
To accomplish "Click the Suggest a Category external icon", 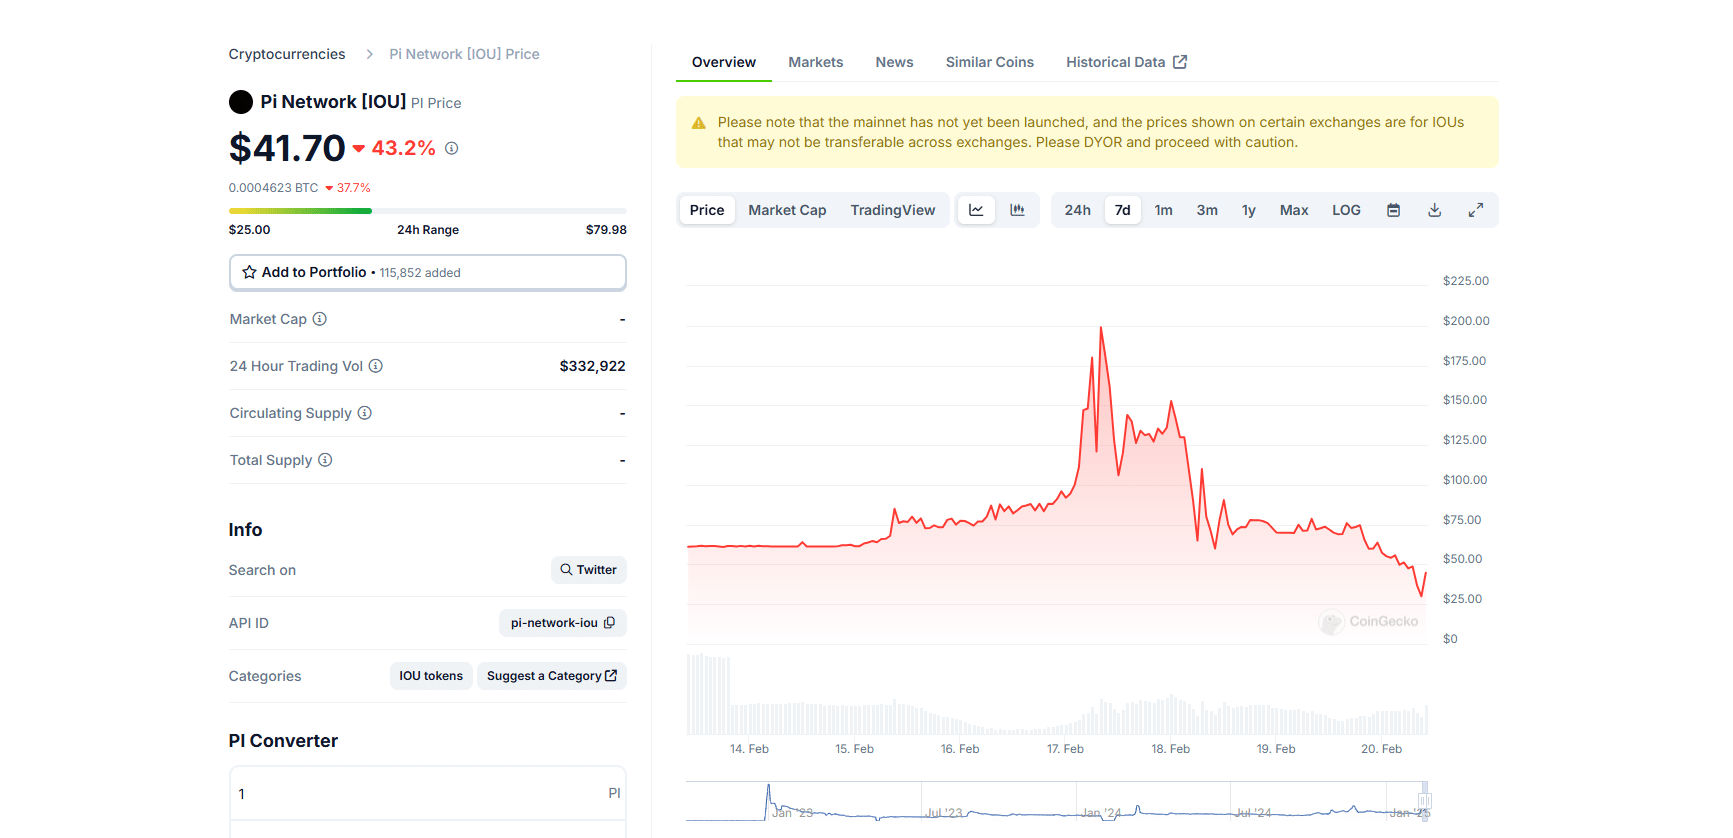I will [x=611, y=676].
